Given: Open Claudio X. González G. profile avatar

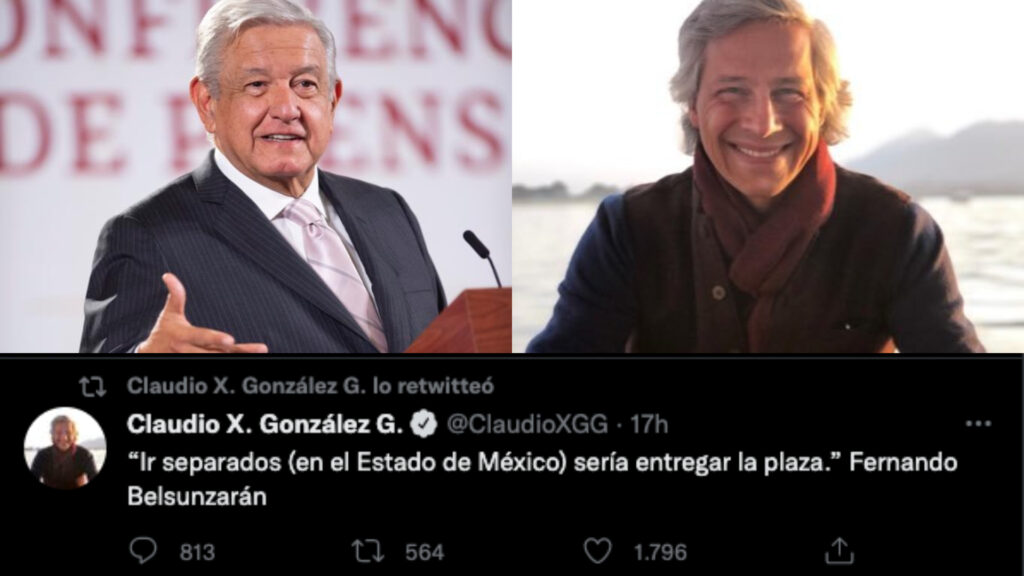Looking at the screenshot, I should click(x=65, y=448).
